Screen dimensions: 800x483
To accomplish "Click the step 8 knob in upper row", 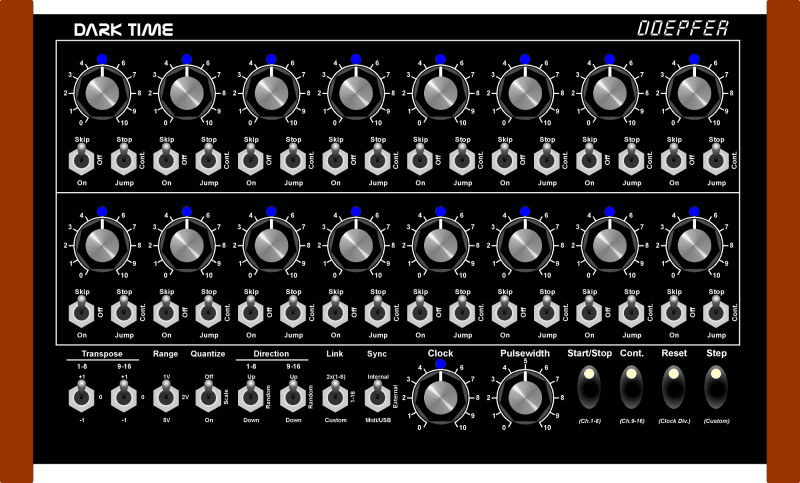I will (x=694, y=93).
